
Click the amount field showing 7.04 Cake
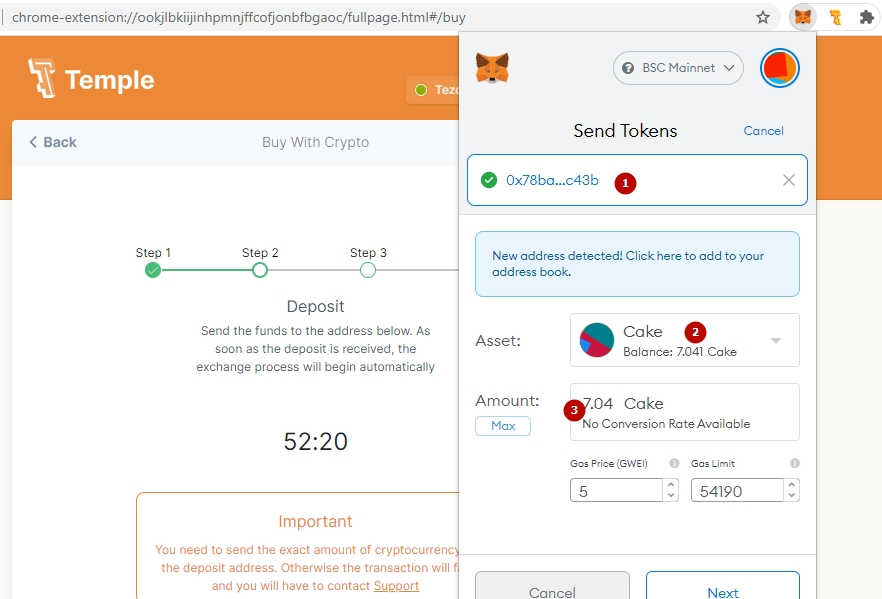coord(685,412)
